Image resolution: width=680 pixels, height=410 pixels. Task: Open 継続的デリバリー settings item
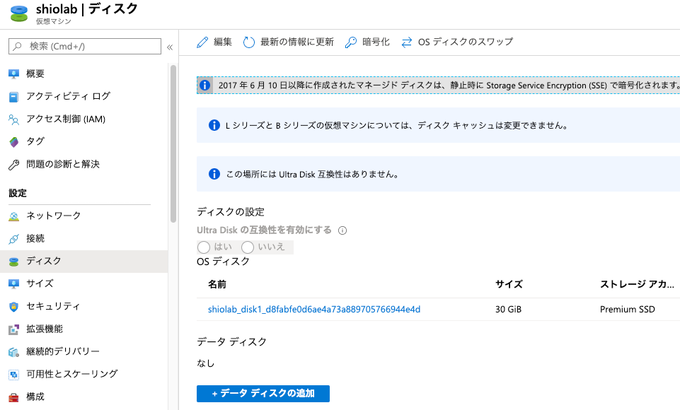pos(84,352)
